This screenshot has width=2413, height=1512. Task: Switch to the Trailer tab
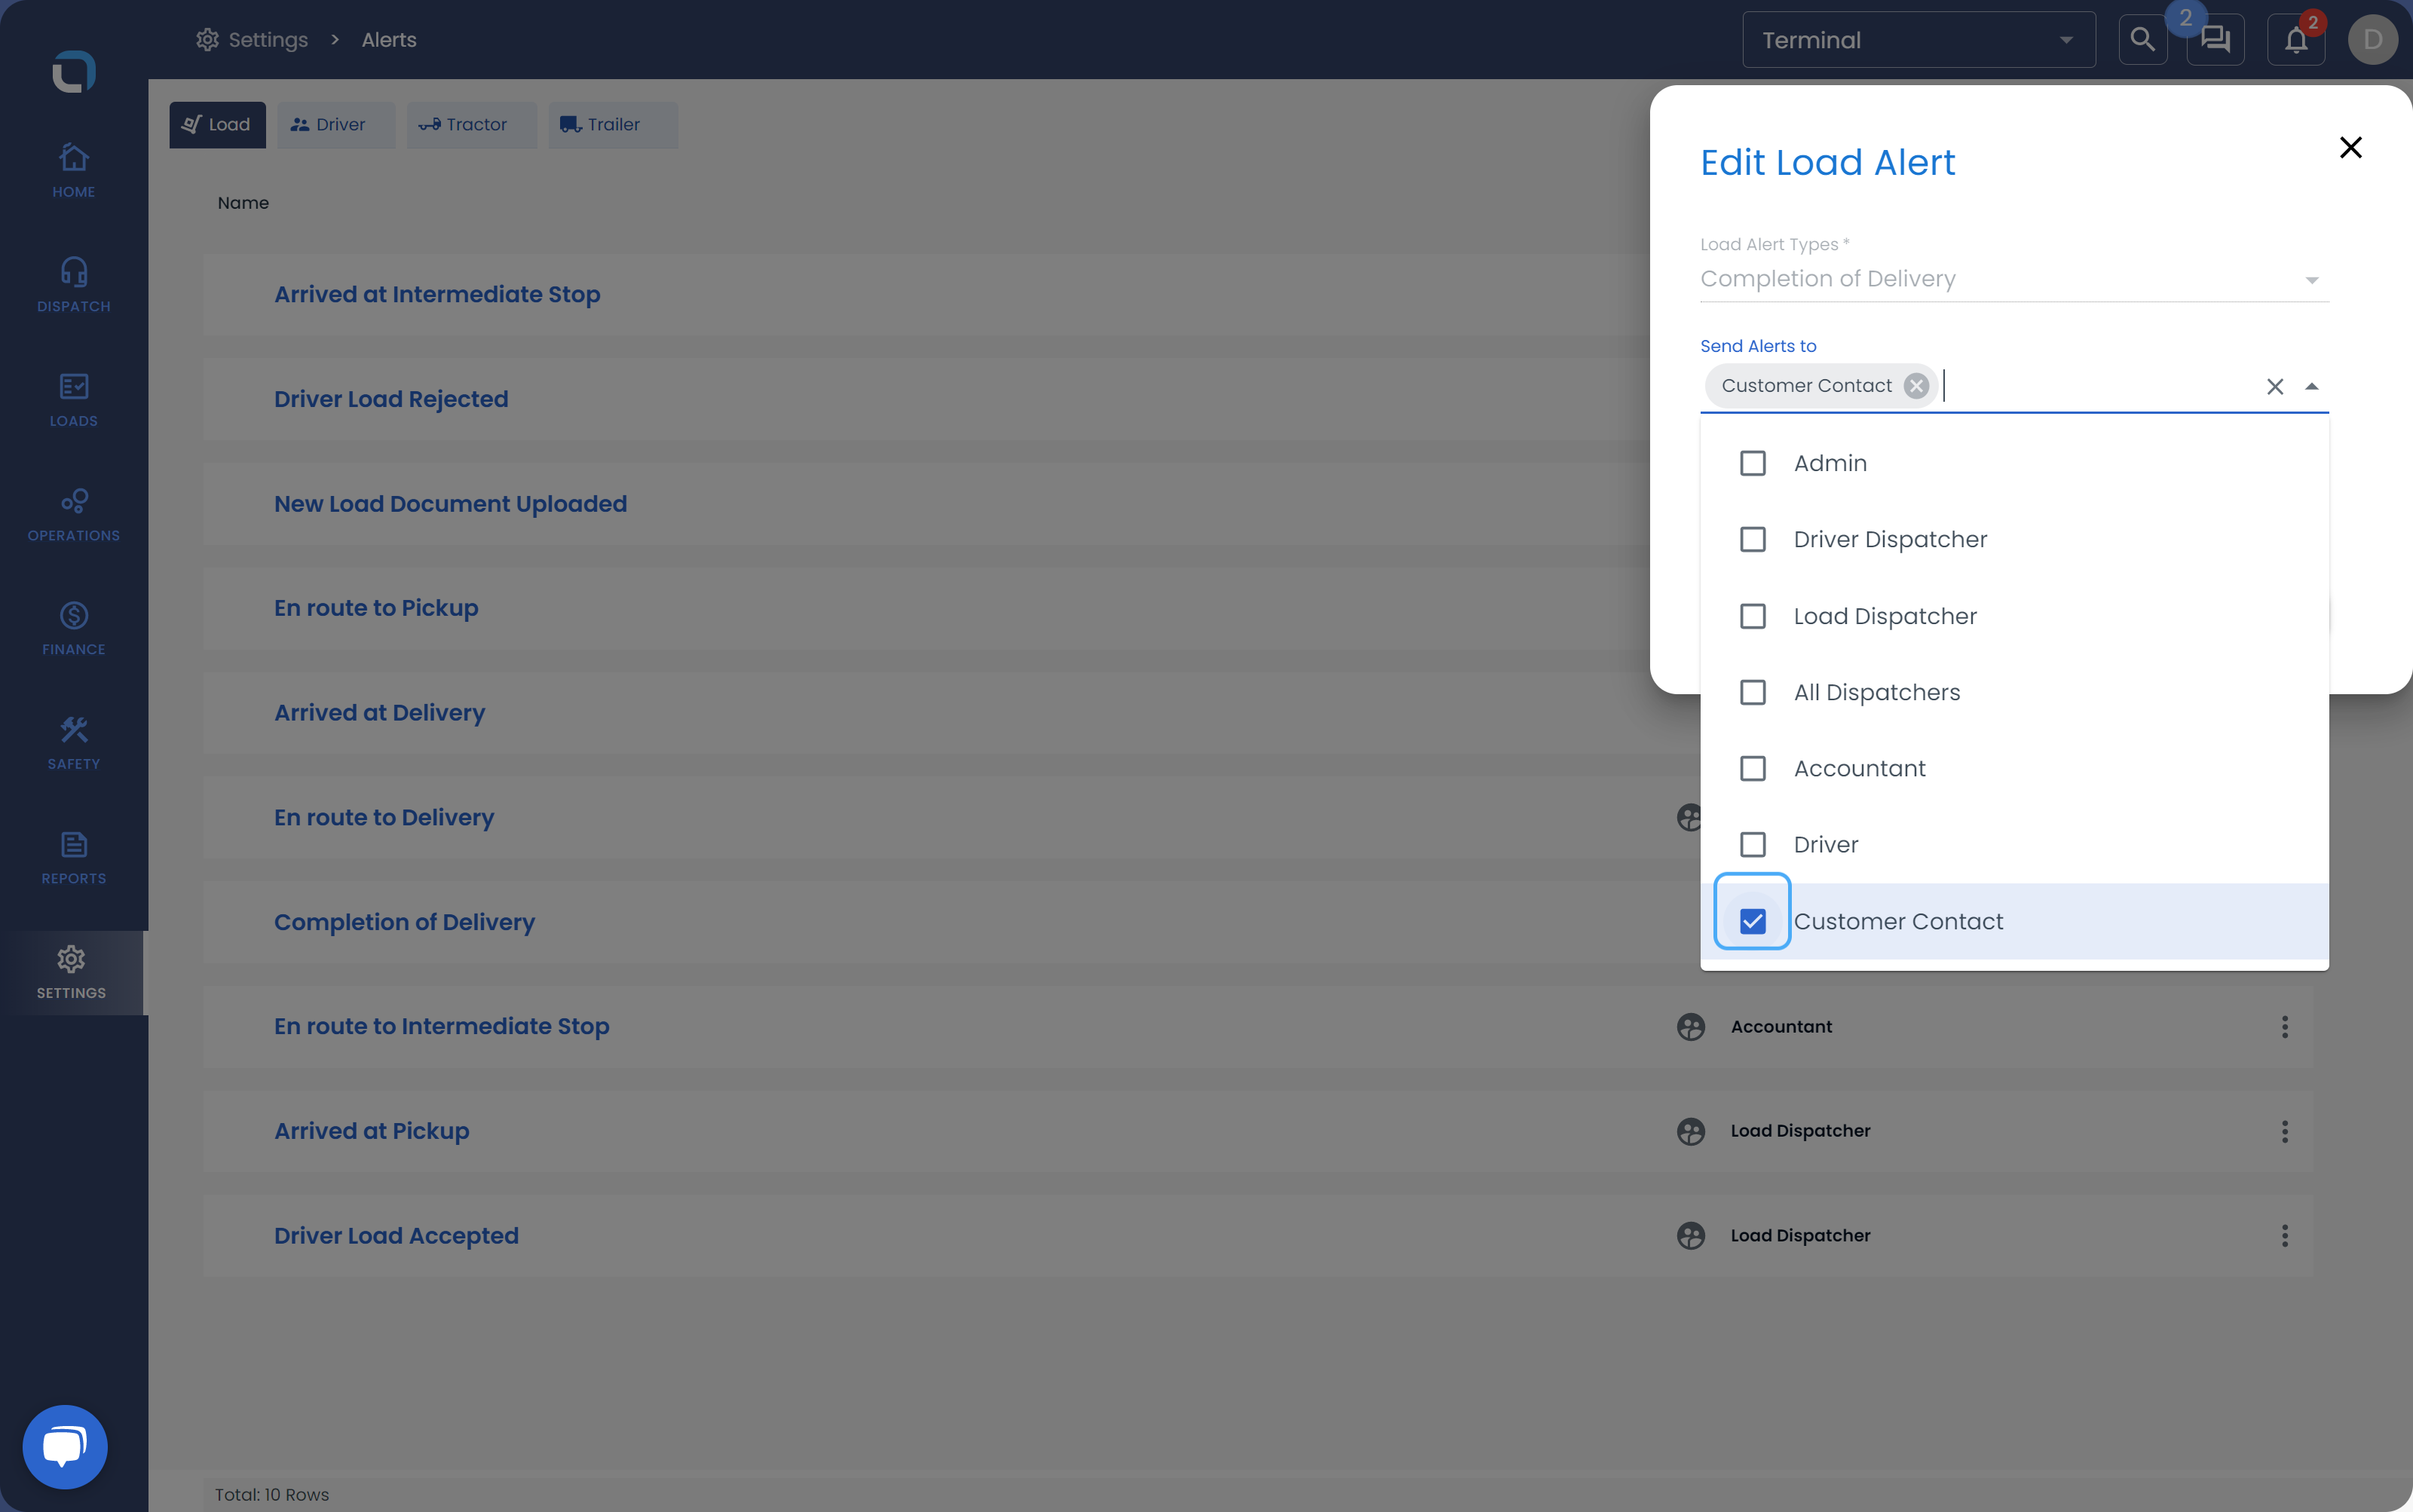point(612,125)
